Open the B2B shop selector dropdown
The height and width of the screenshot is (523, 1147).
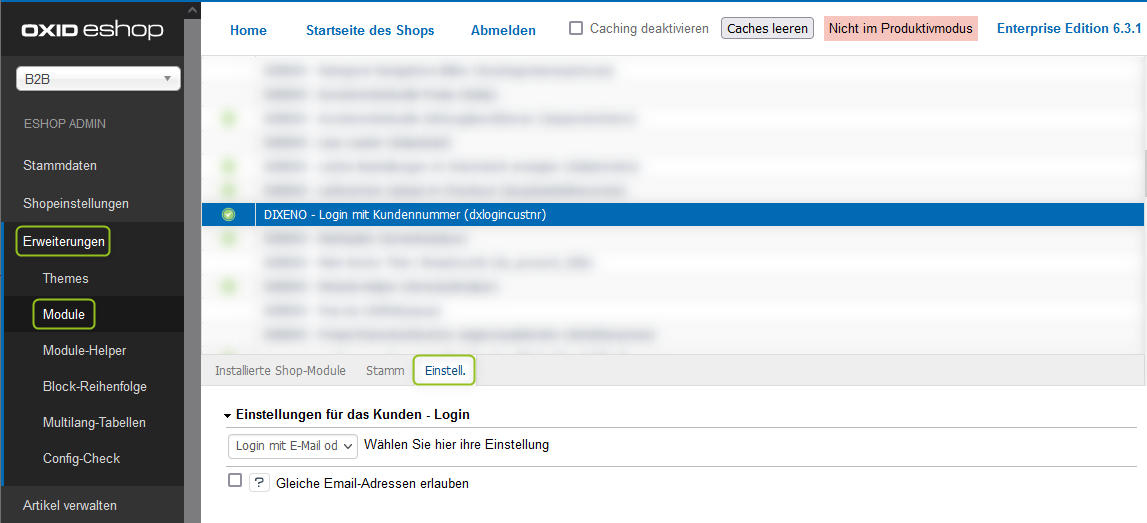[x=99, y=80]
